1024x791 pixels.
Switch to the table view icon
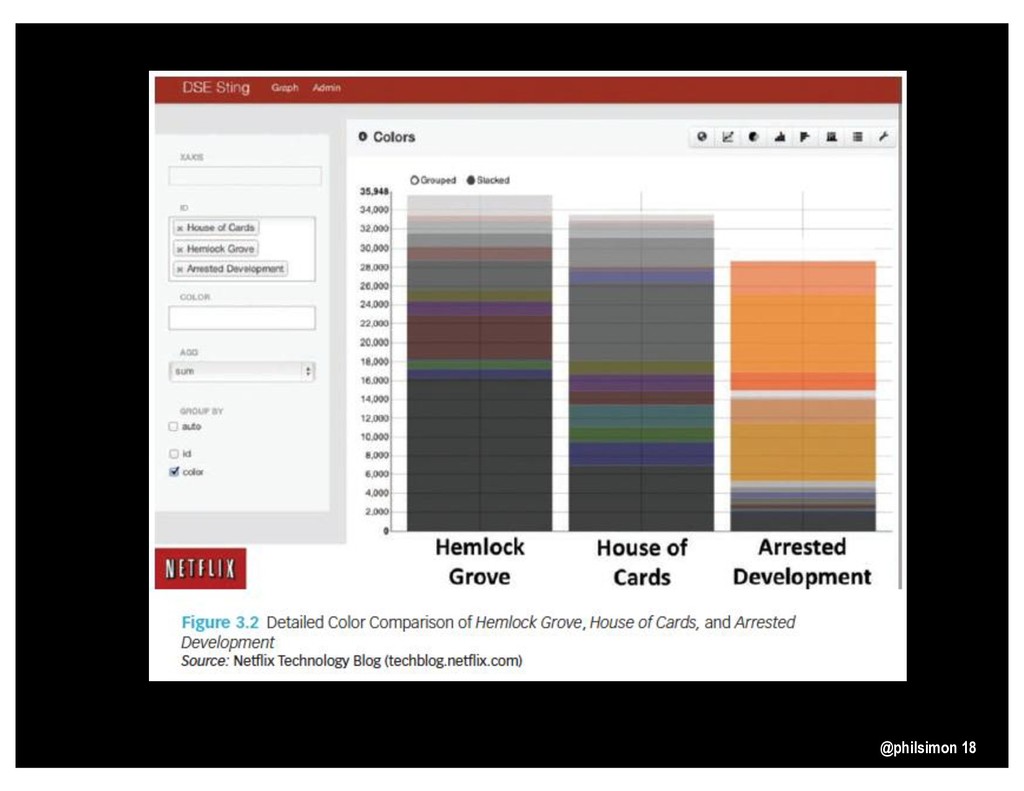[x=857, y=137]
